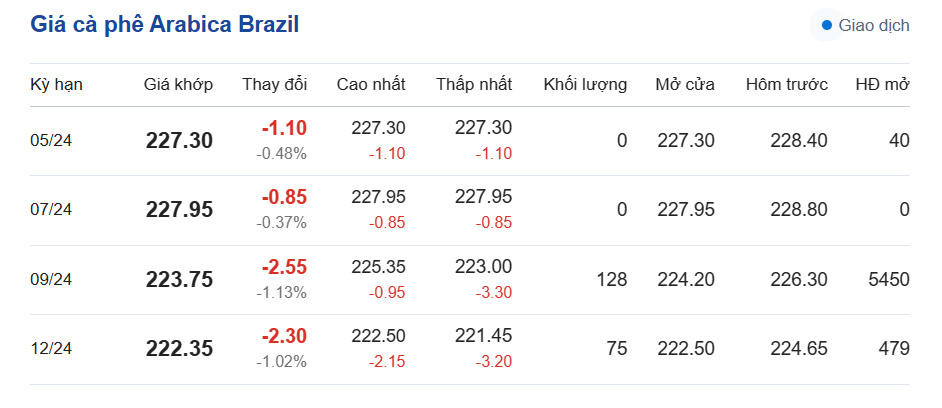942x408 pixels.
Task: Click matched price 223.75
Action: [179, 280]
